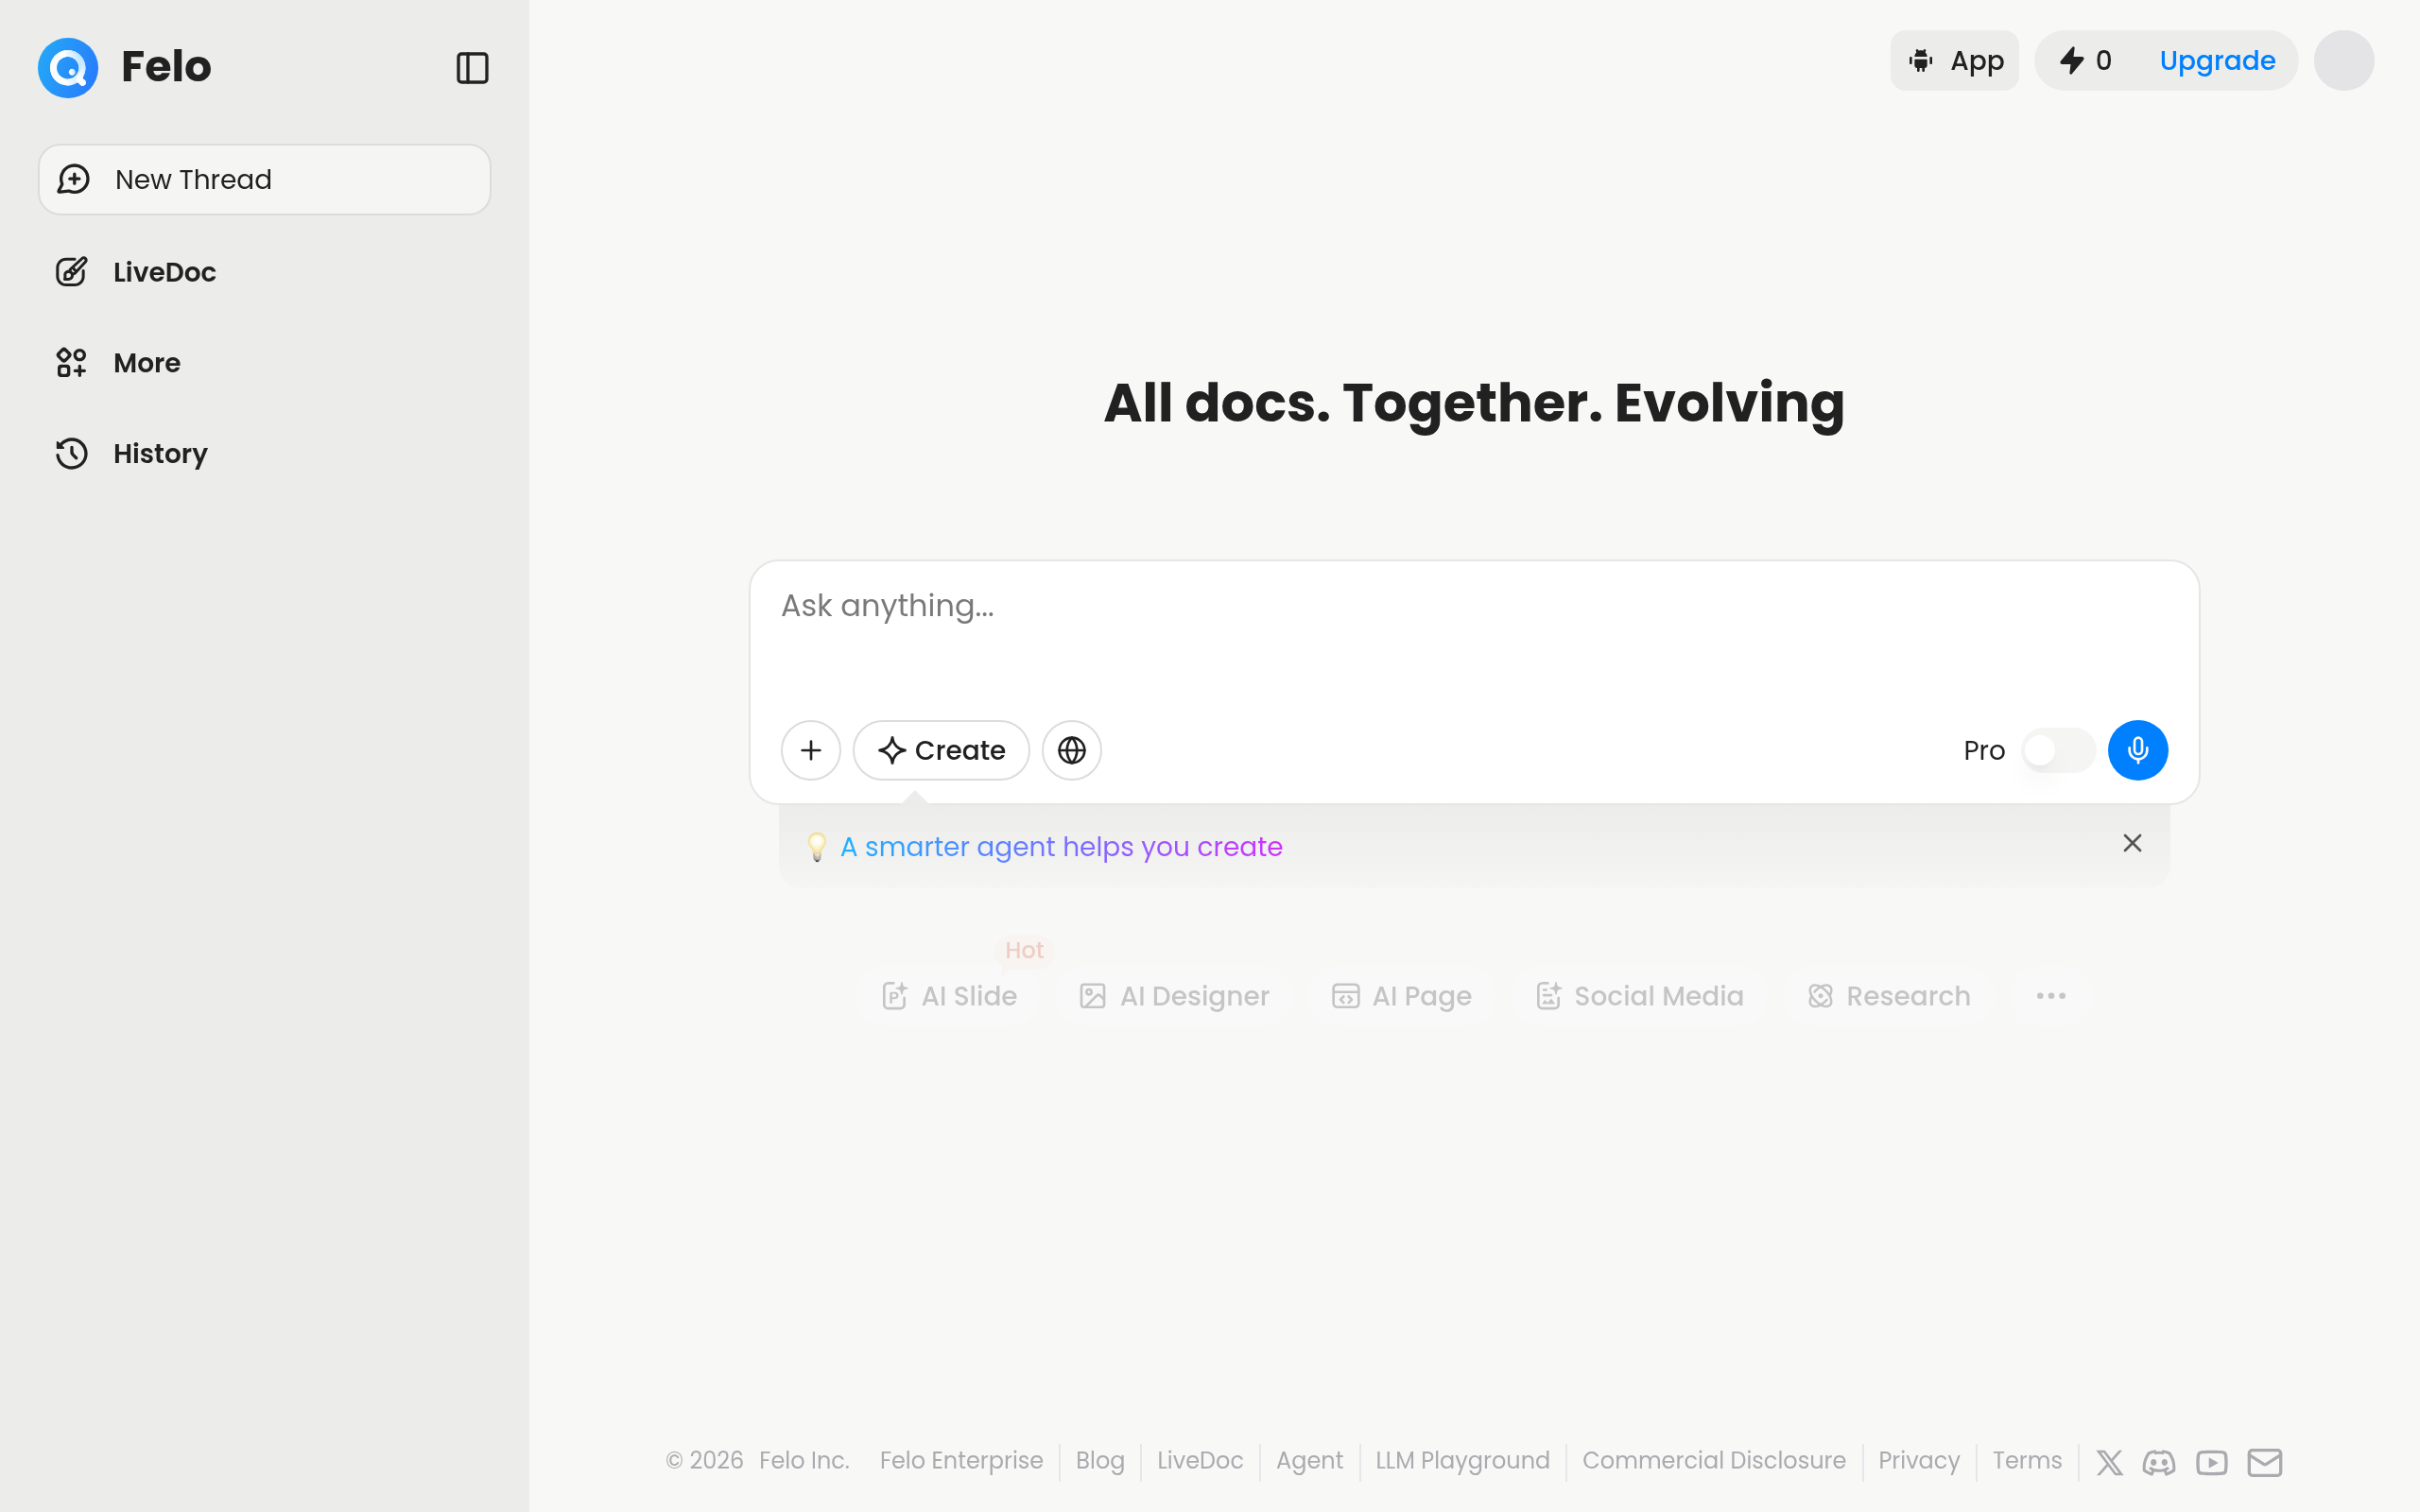This screenshot has height=1512, width=2420.
Task: Open the user avatar menu
Action: click(2343, 60)
